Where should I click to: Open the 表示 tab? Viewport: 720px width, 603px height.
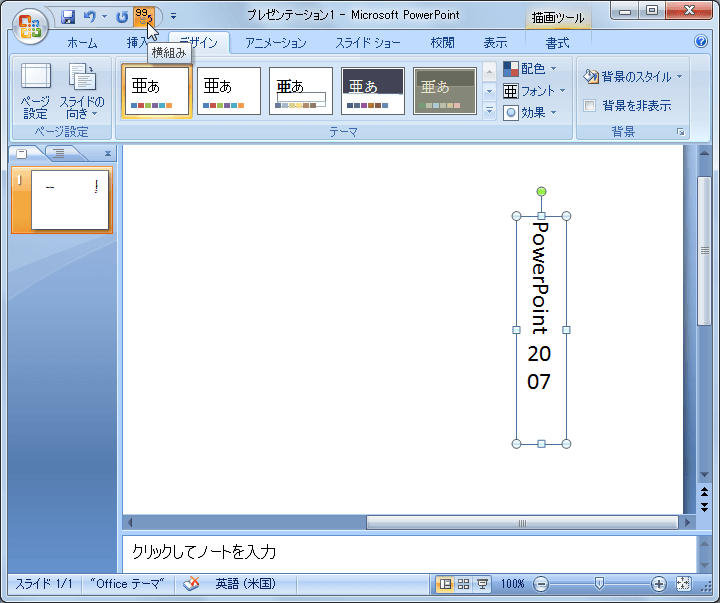495,43
